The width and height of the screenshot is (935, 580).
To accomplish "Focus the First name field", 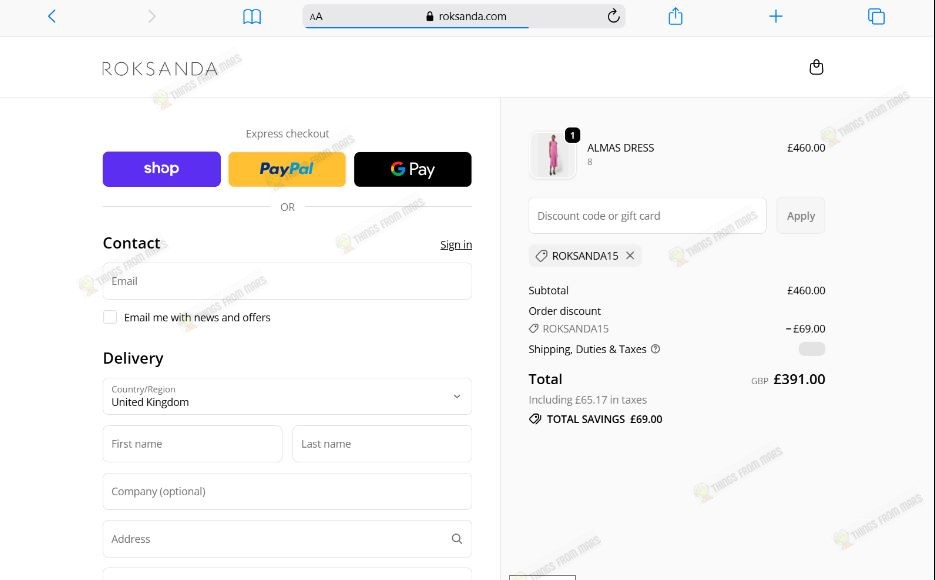I will 192,443.
